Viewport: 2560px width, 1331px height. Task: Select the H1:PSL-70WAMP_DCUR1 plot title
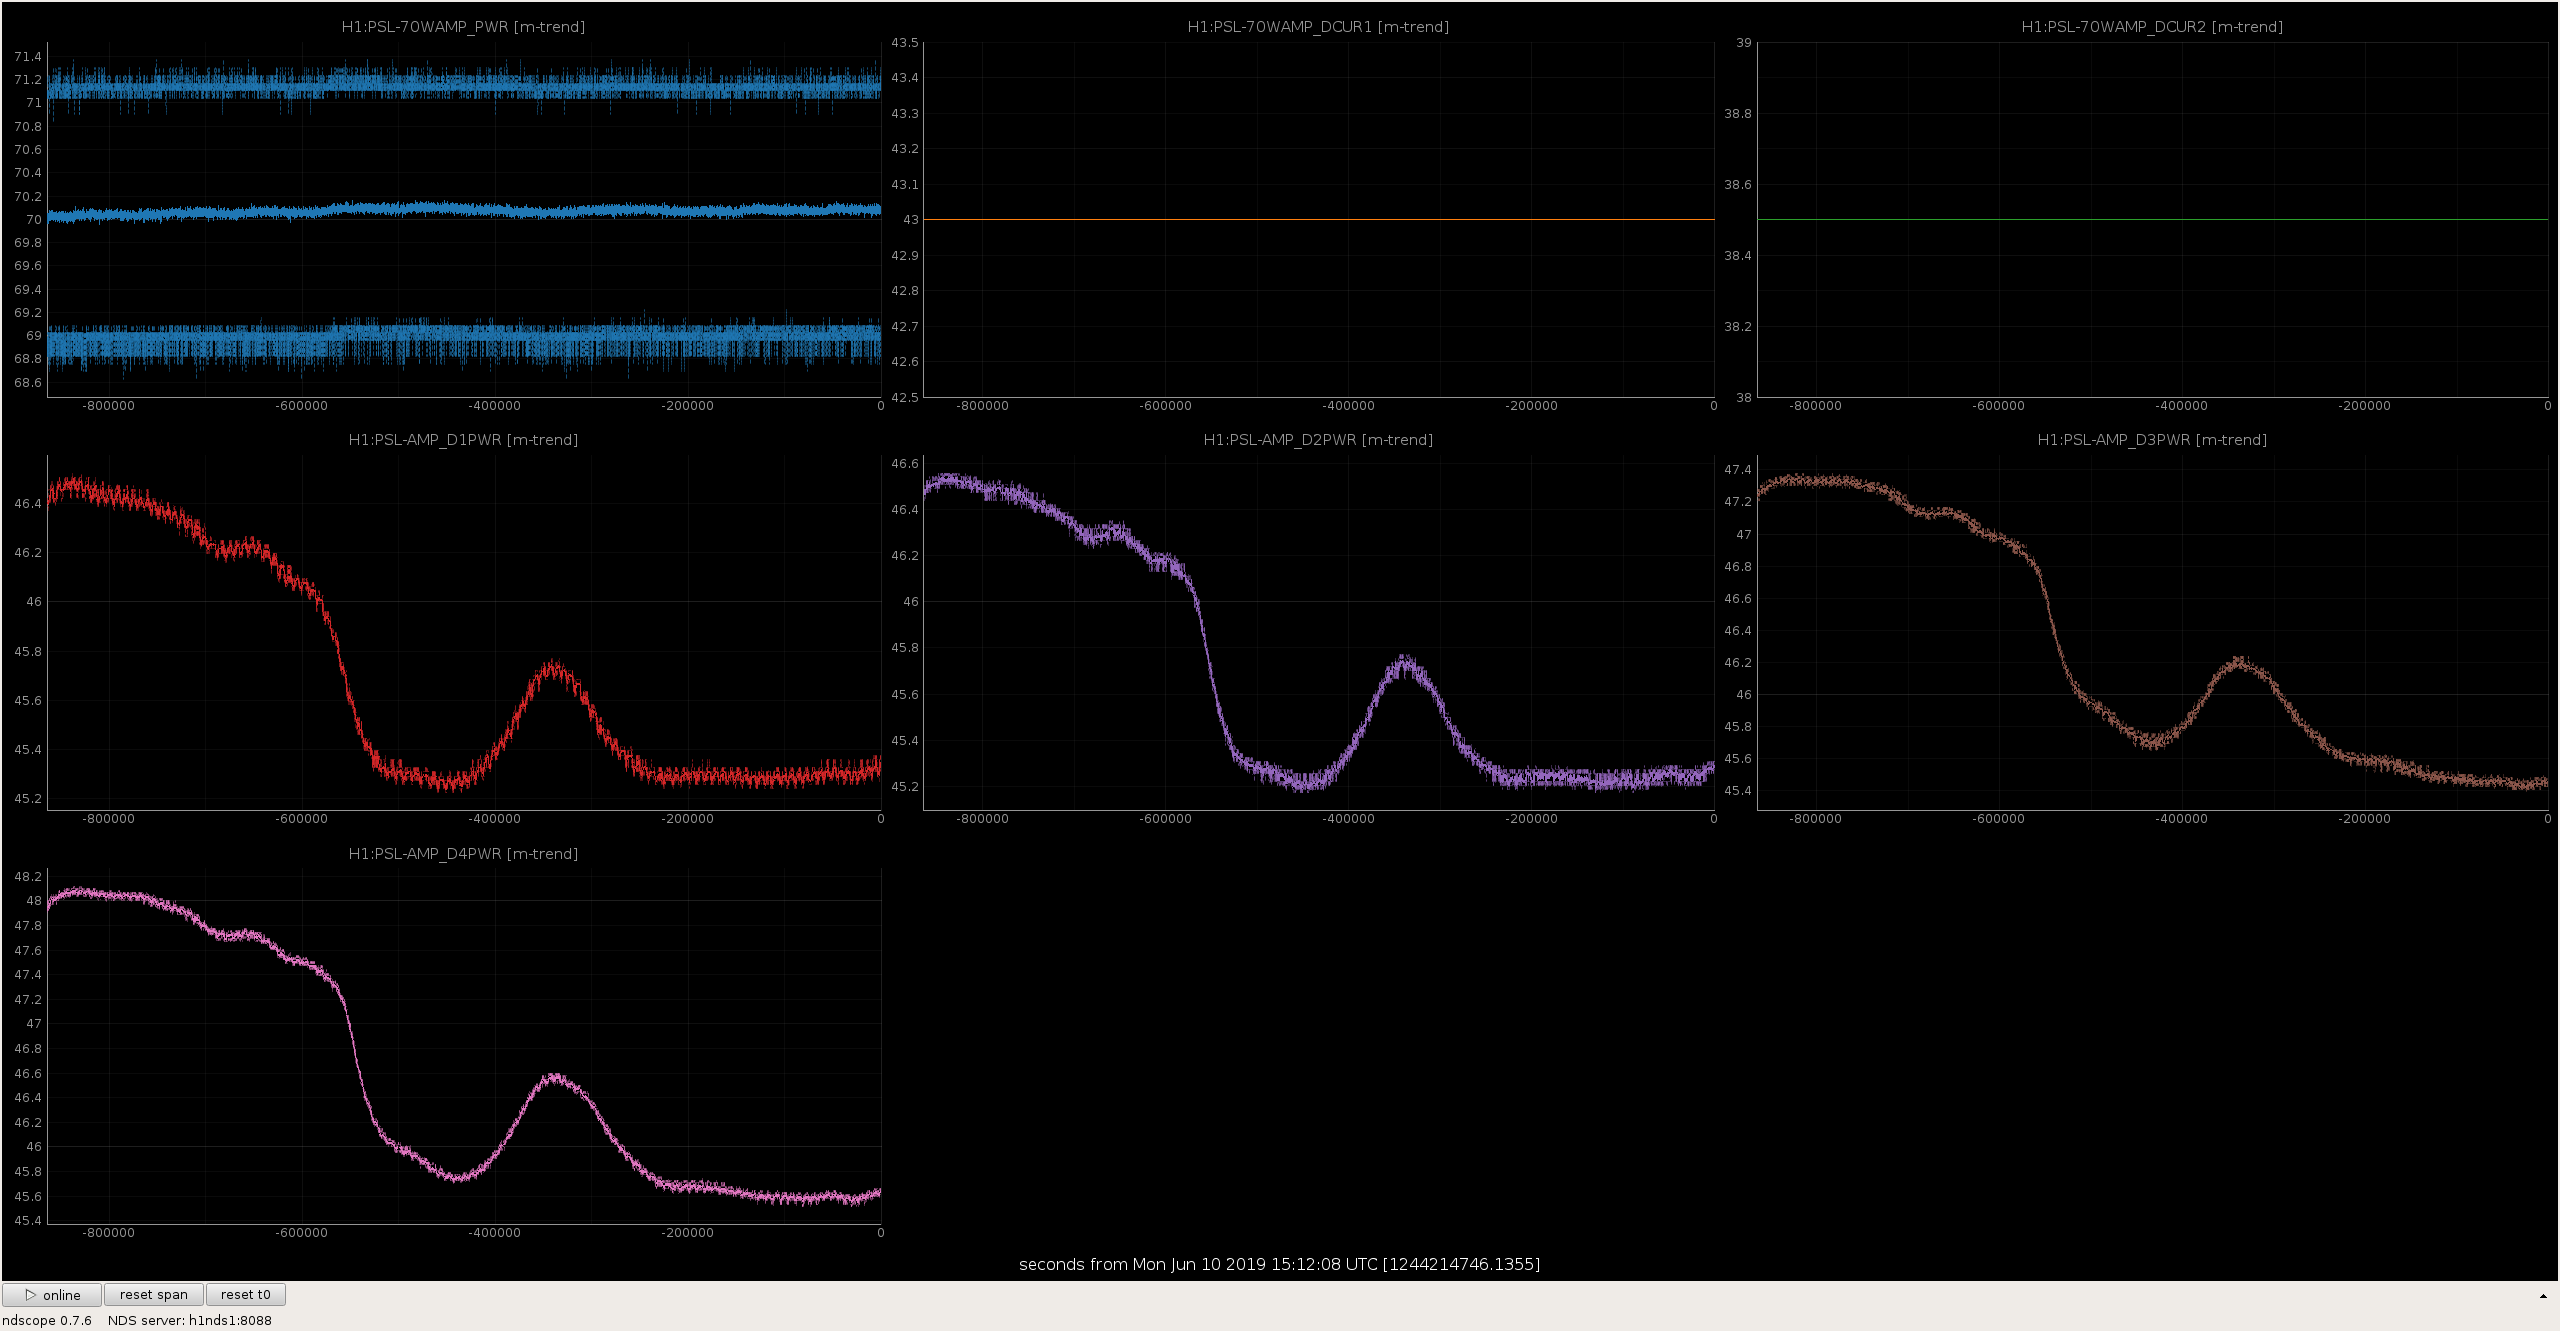click(x=1318, y=27)
